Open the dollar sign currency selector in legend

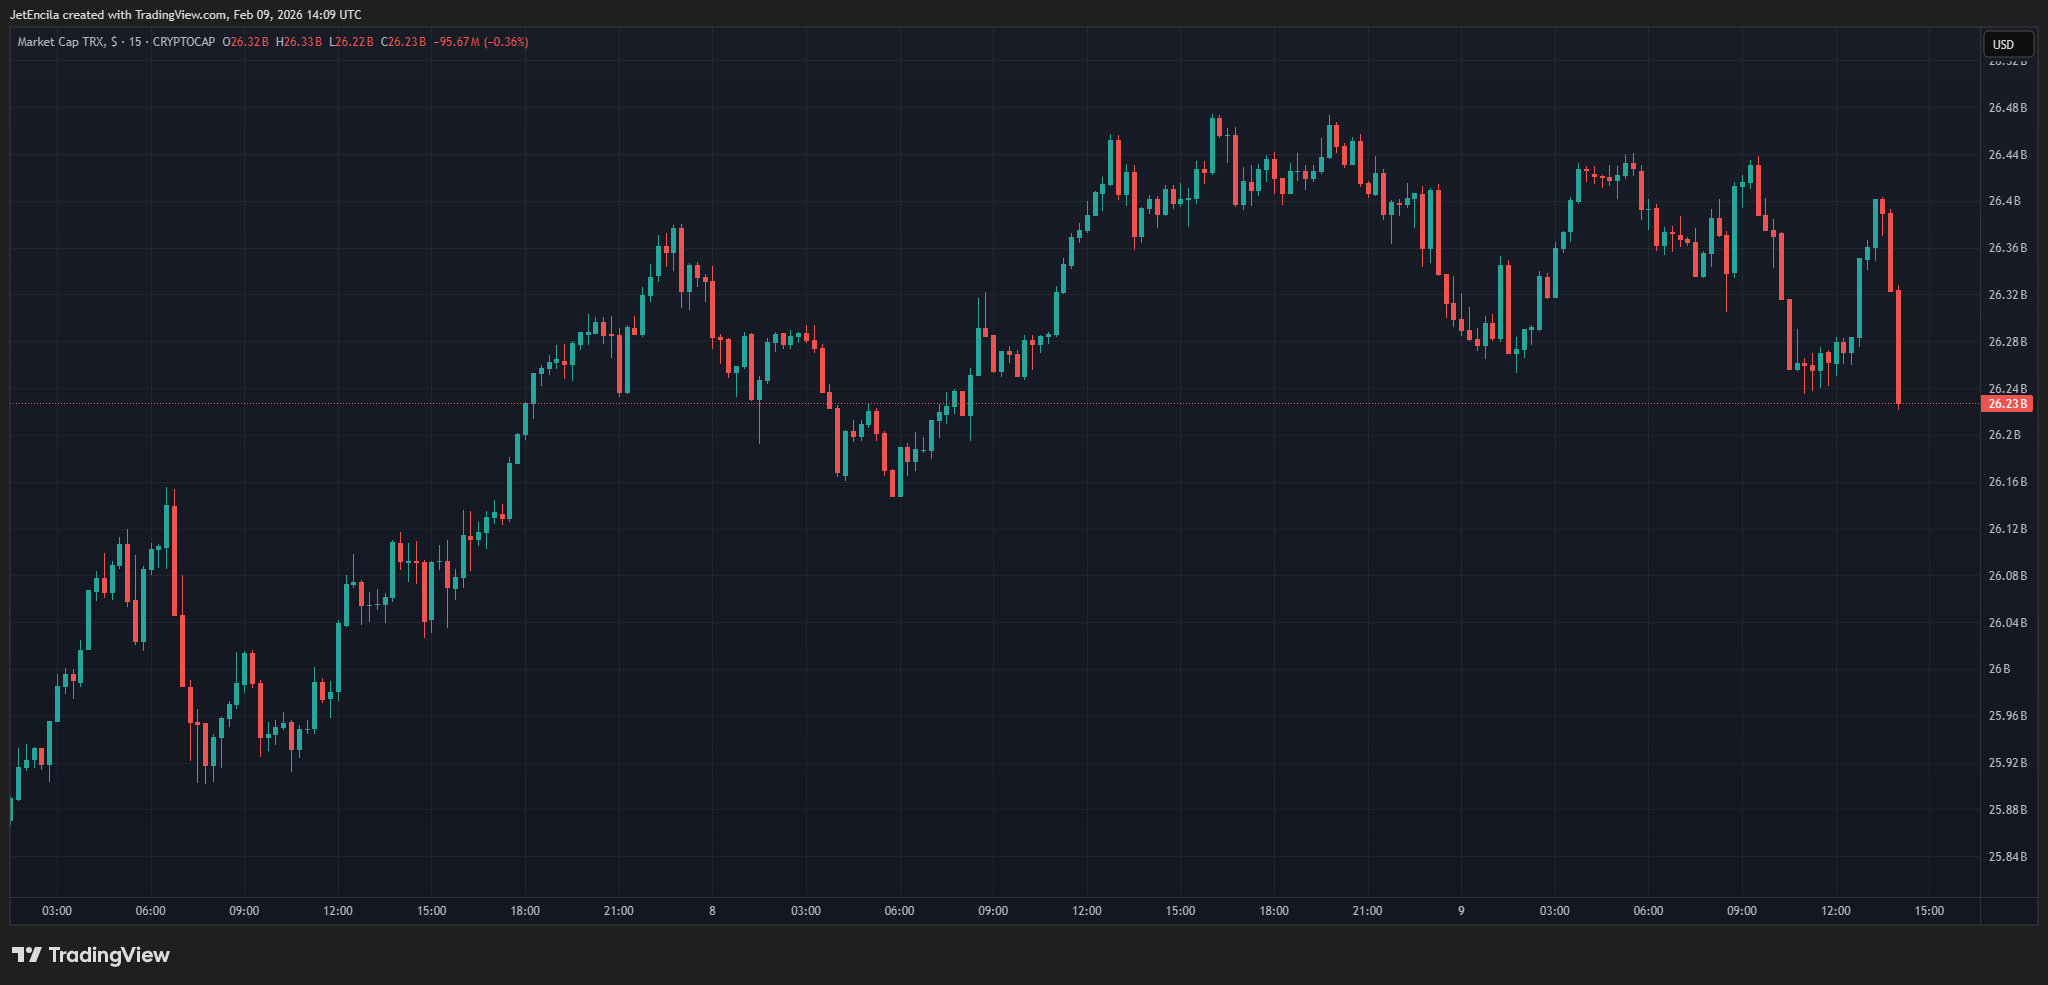click(112, 42)
